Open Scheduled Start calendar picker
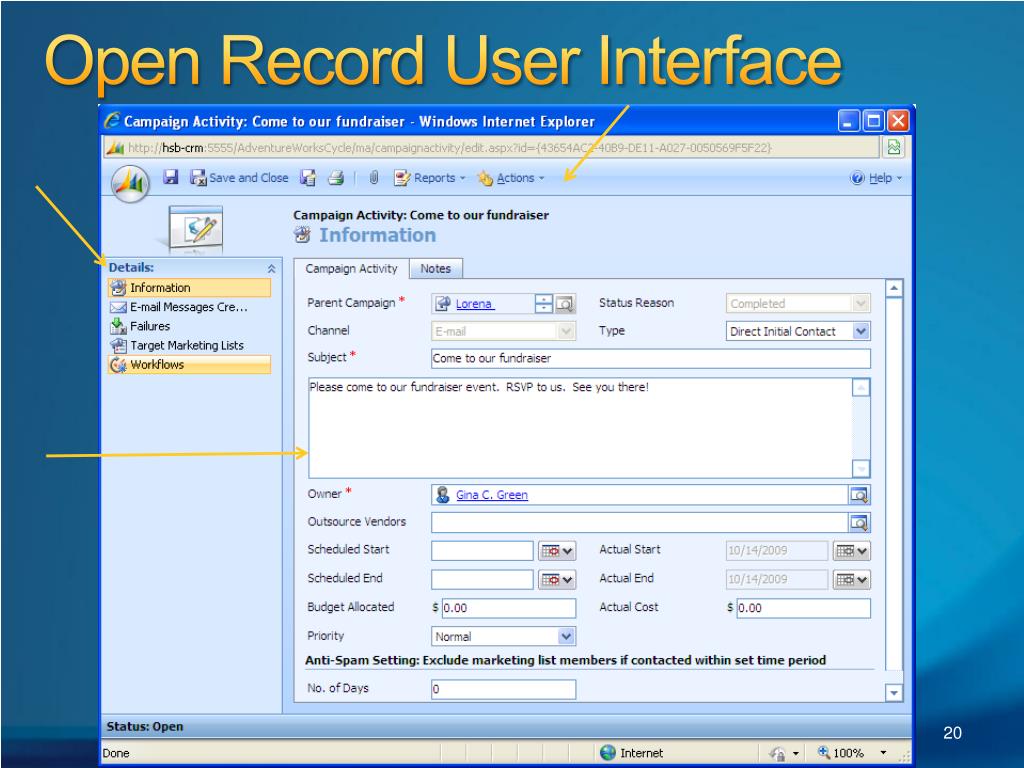Image resolution: width=1024 pixels, height=768 pixels. tap(557, 551)
